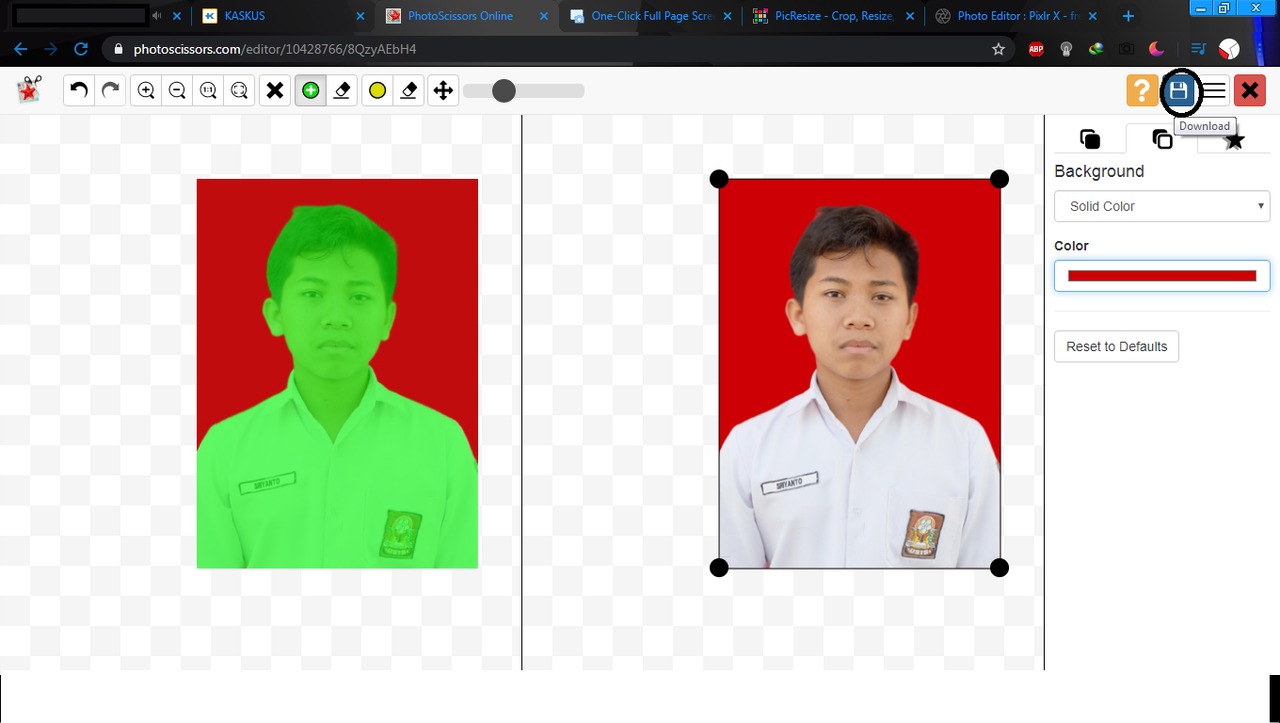Undo the last edit
The height and width of the screenshot is (723, 1280).
pyautogui.click(x=79, y=91)
